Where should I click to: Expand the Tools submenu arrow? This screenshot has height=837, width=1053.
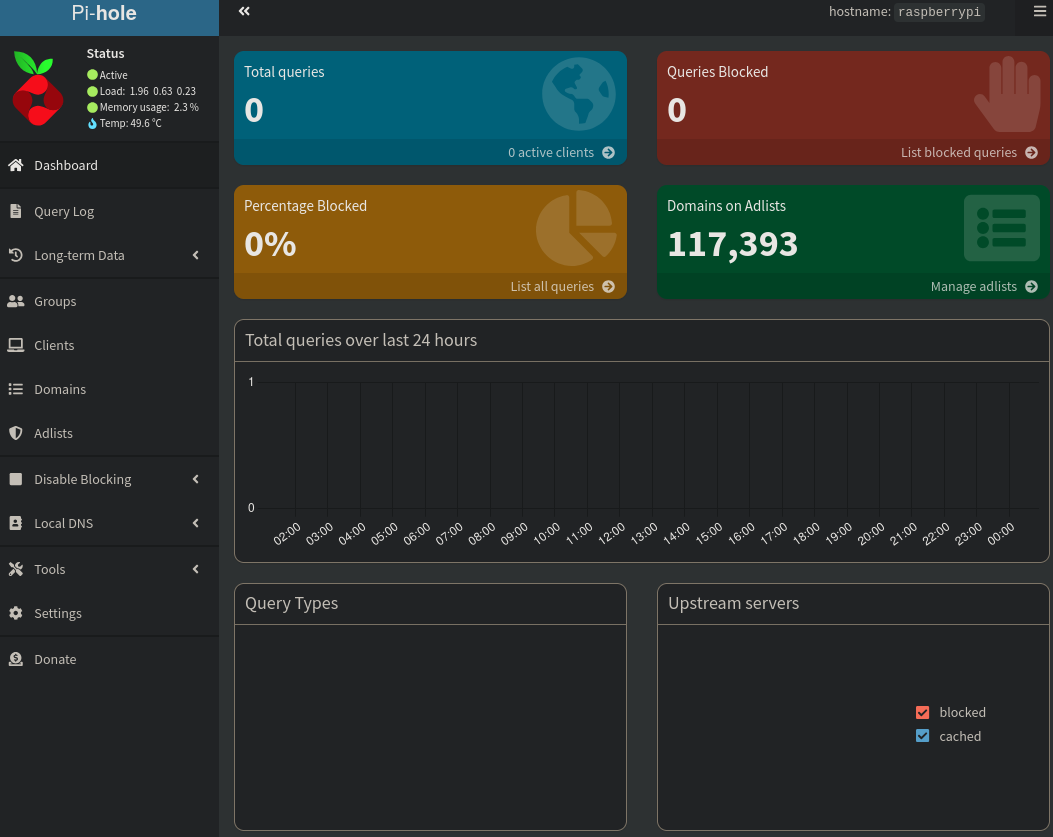coord(196,569)
